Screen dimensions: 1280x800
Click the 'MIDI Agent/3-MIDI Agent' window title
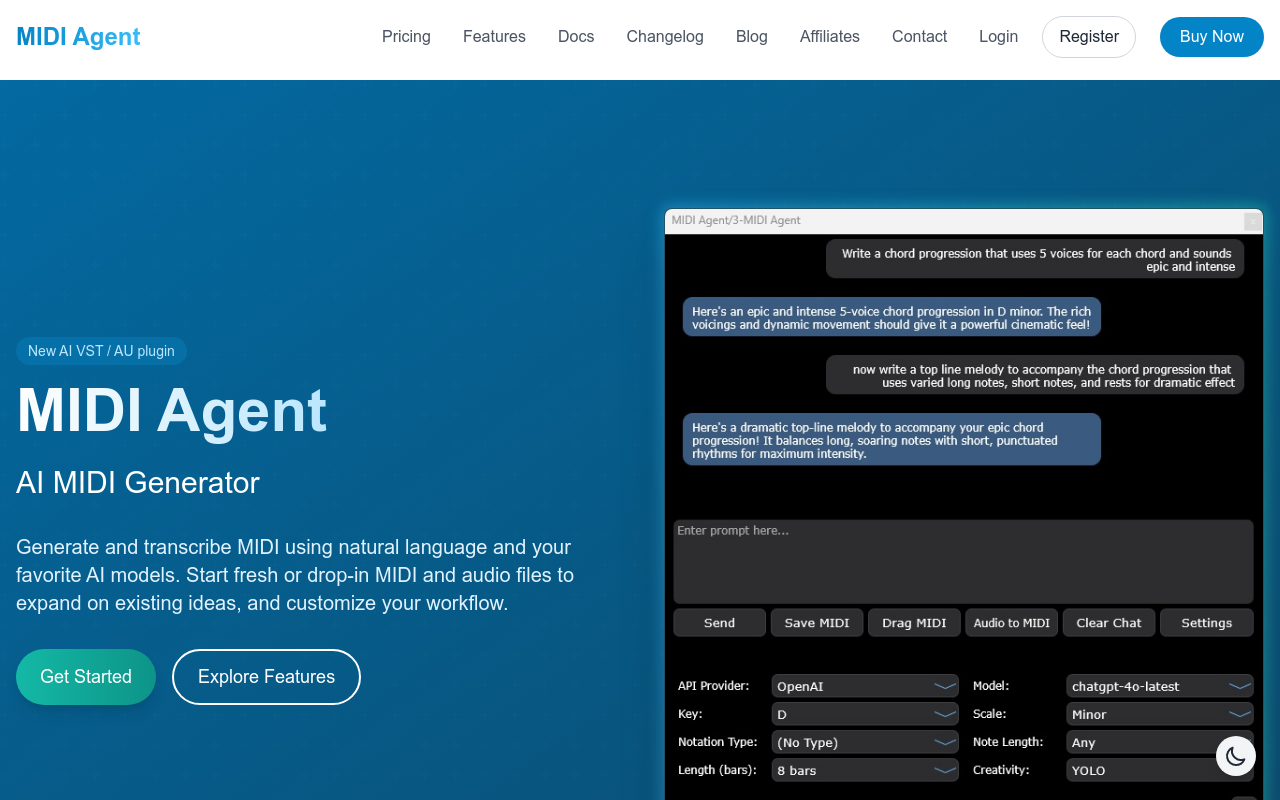[x=736, y=220]
